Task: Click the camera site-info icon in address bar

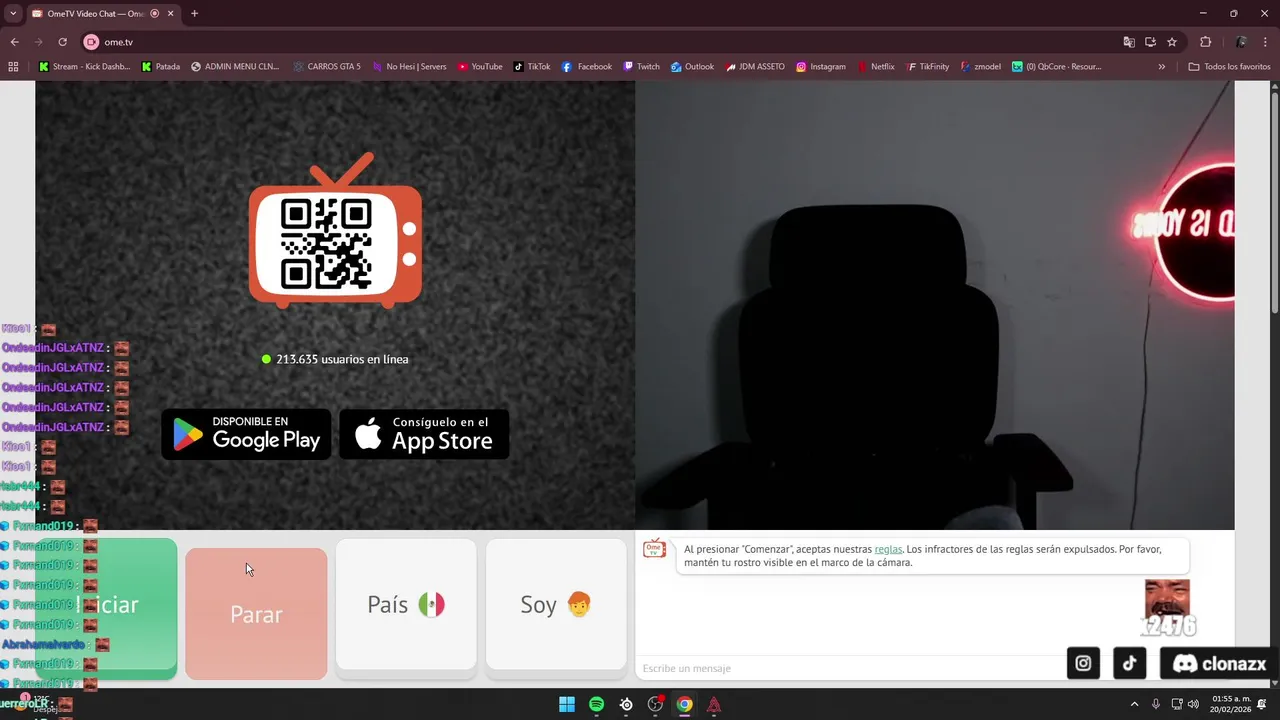Action: tap(91, 42)
